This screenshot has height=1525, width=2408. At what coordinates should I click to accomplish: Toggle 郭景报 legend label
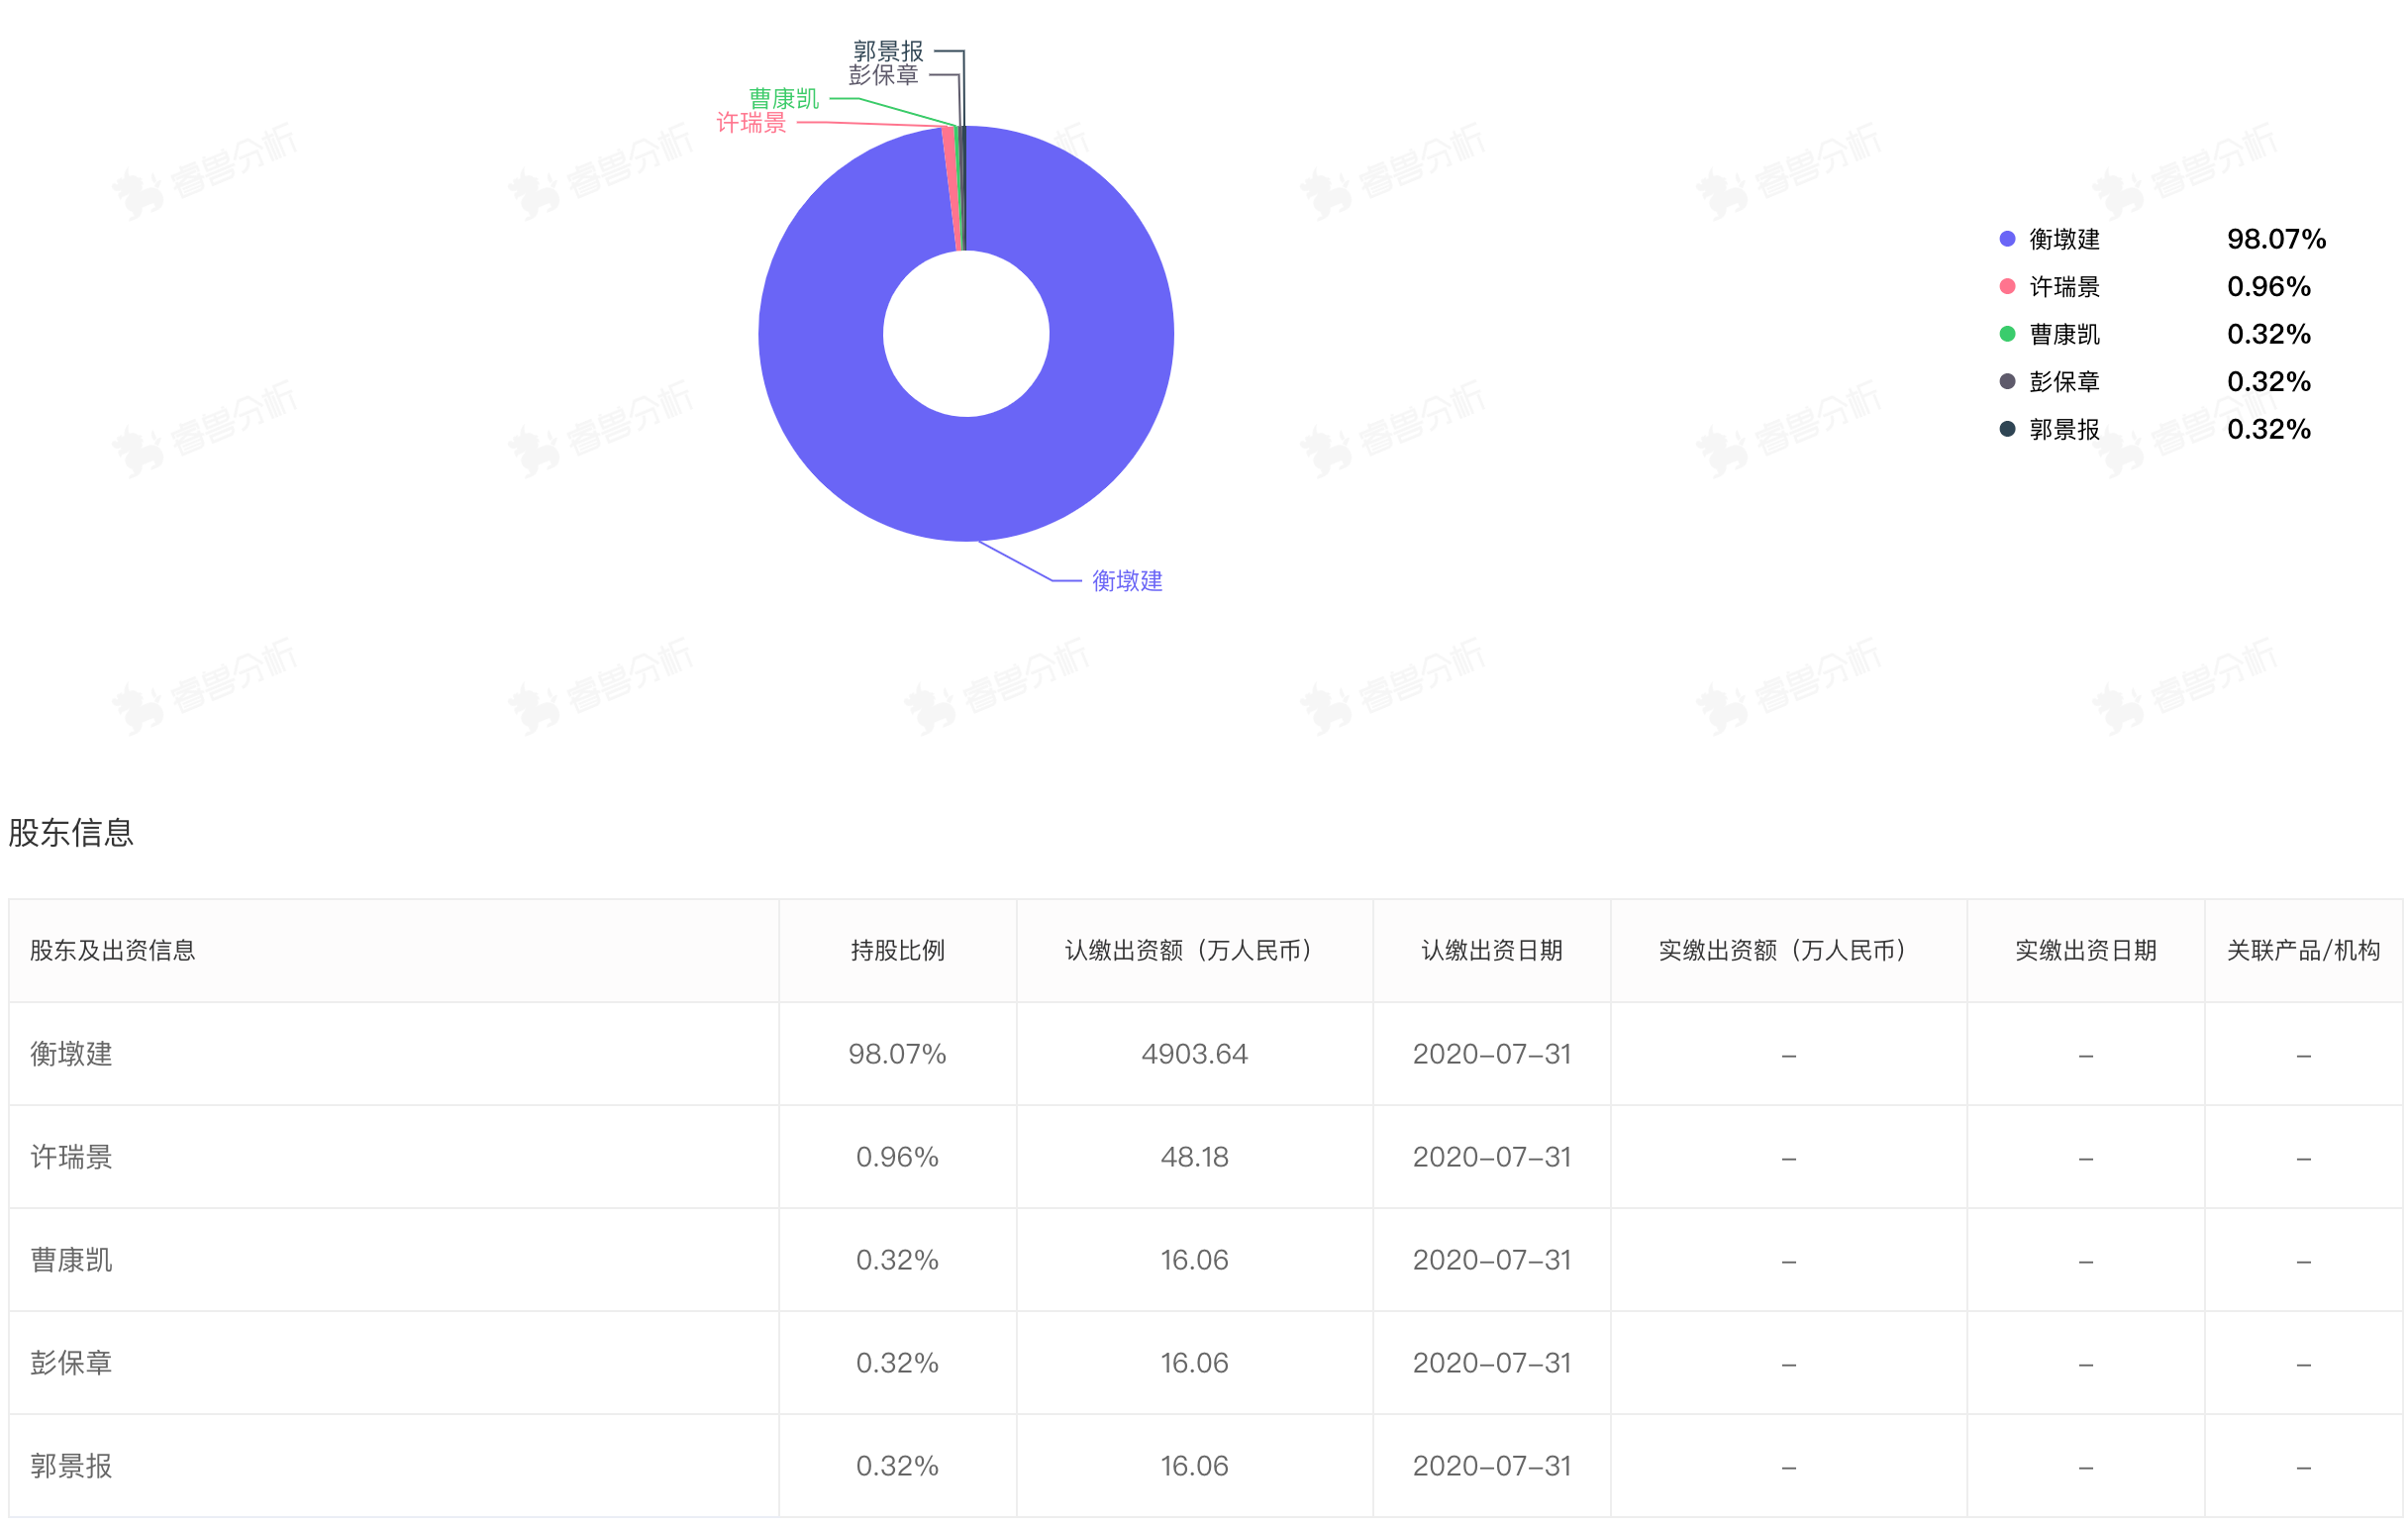(2064, 429)
